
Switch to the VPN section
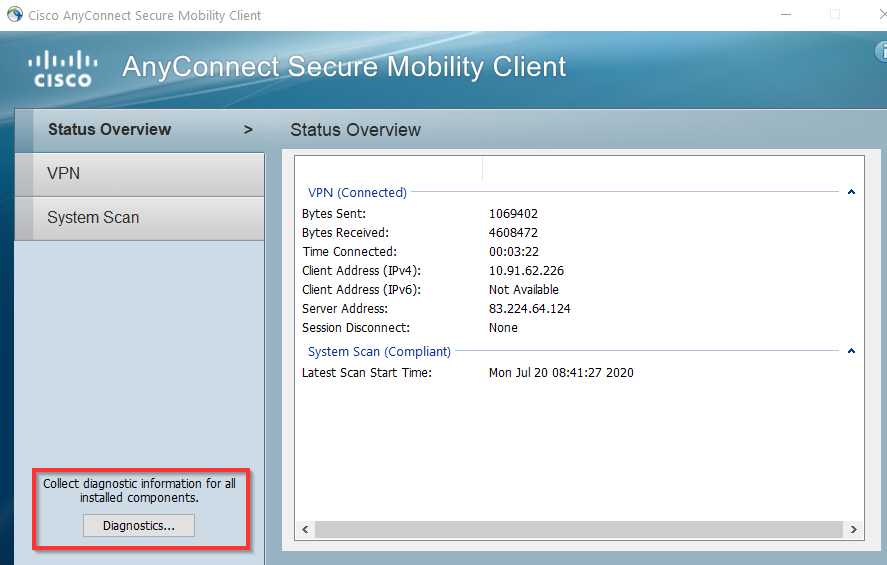click(140, 174)
